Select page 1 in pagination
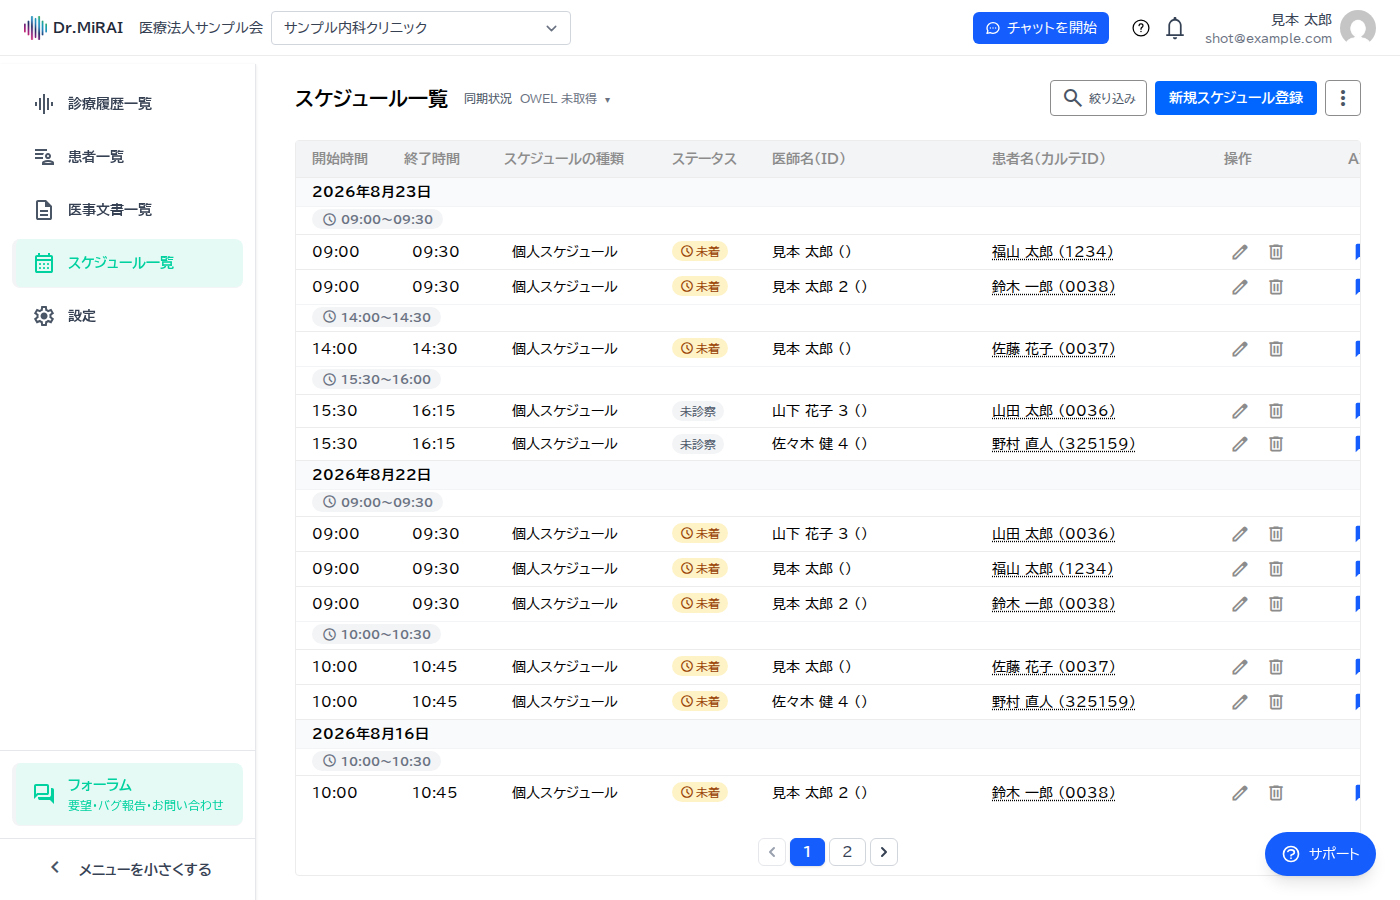Screen dimensions: 1400x900 click(x=807, y=852)
